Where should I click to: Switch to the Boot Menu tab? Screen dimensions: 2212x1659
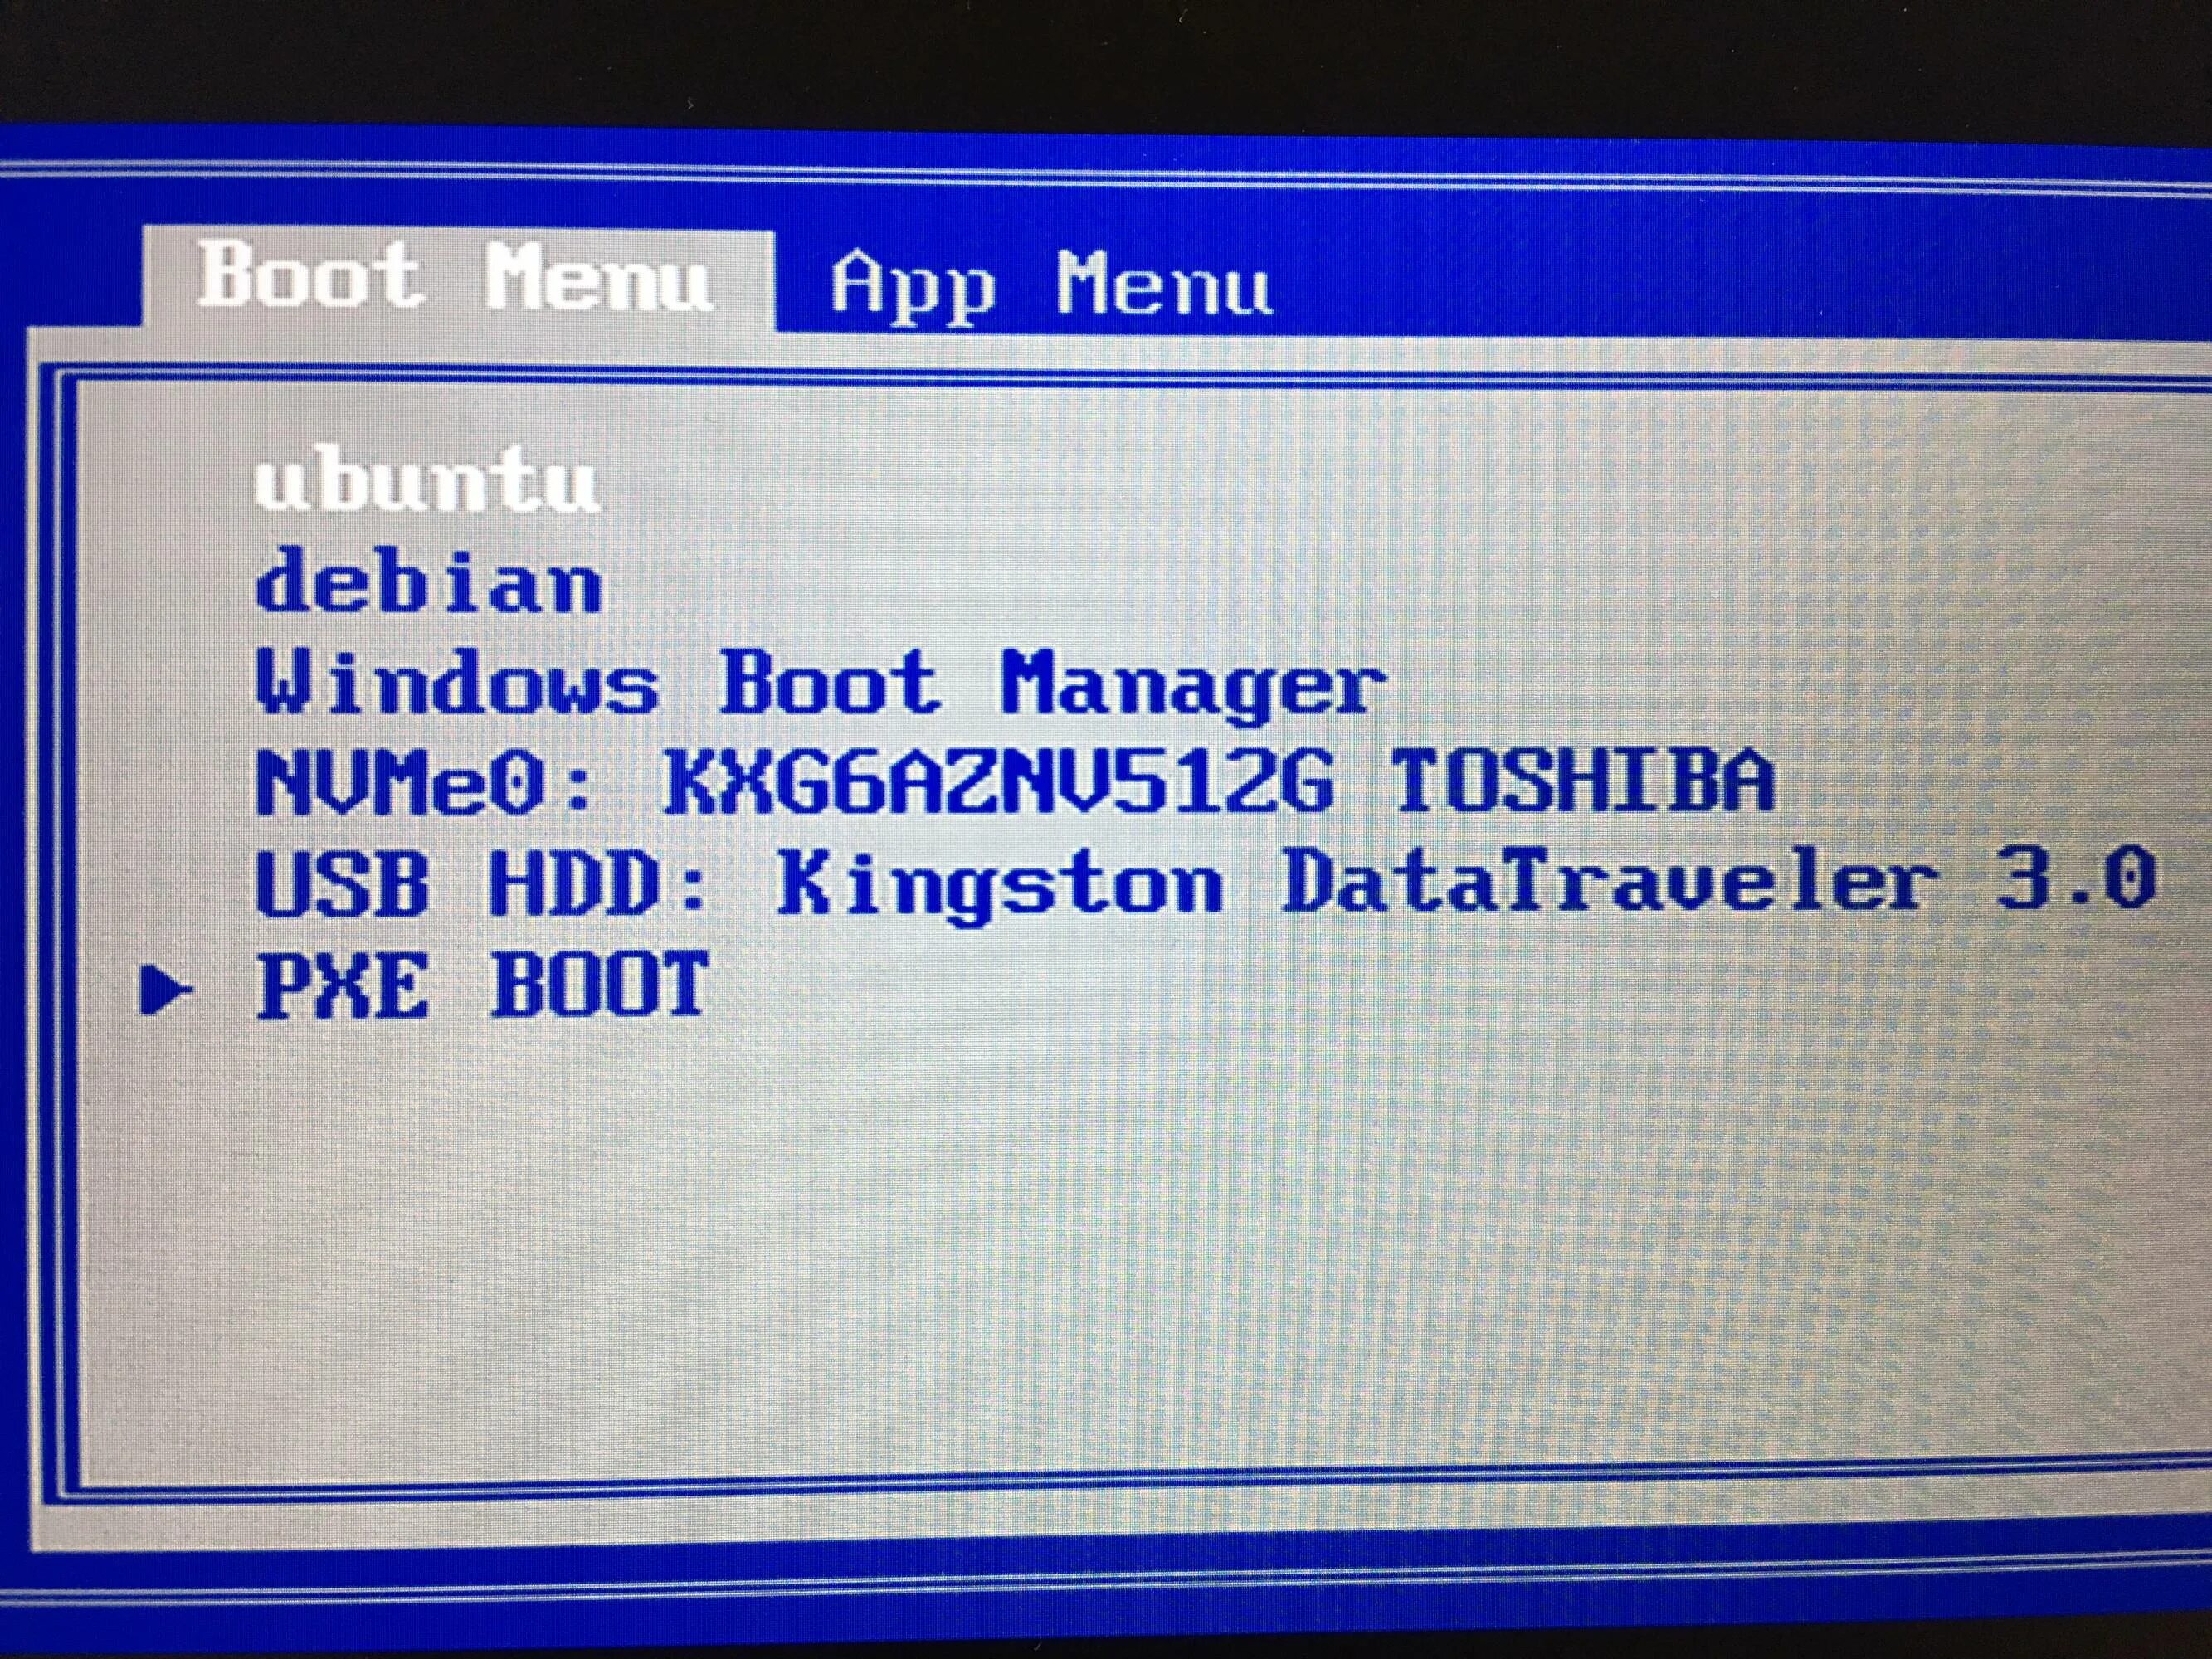tap(457, 278)
